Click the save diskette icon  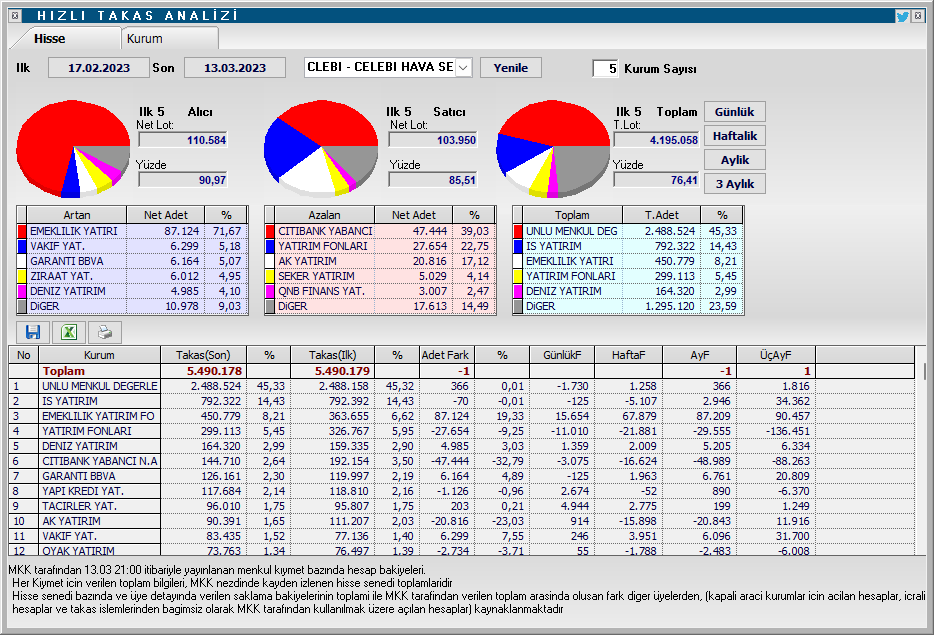click(33, 332)
